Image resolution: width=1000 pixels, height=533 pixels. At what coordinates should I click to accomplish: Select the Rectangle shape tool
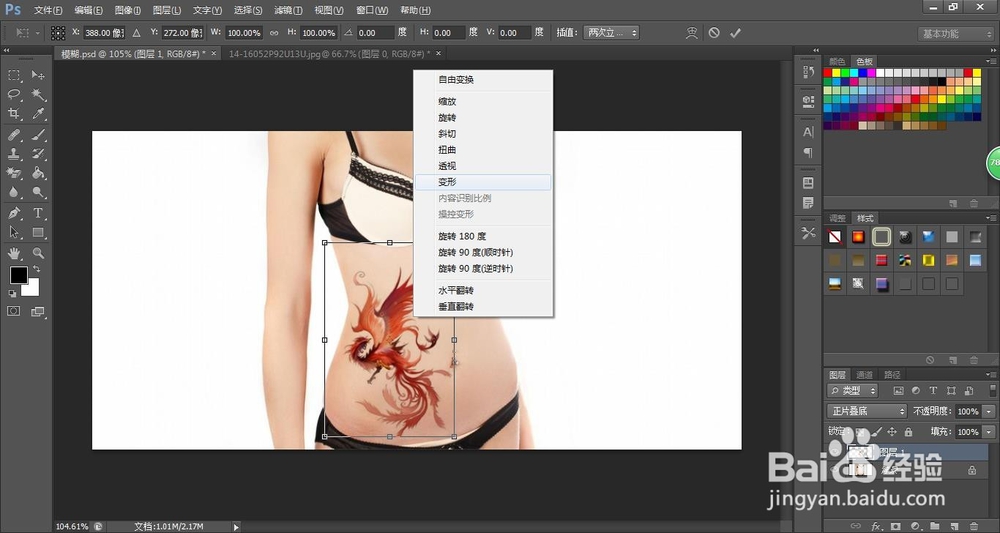[38, 232]
